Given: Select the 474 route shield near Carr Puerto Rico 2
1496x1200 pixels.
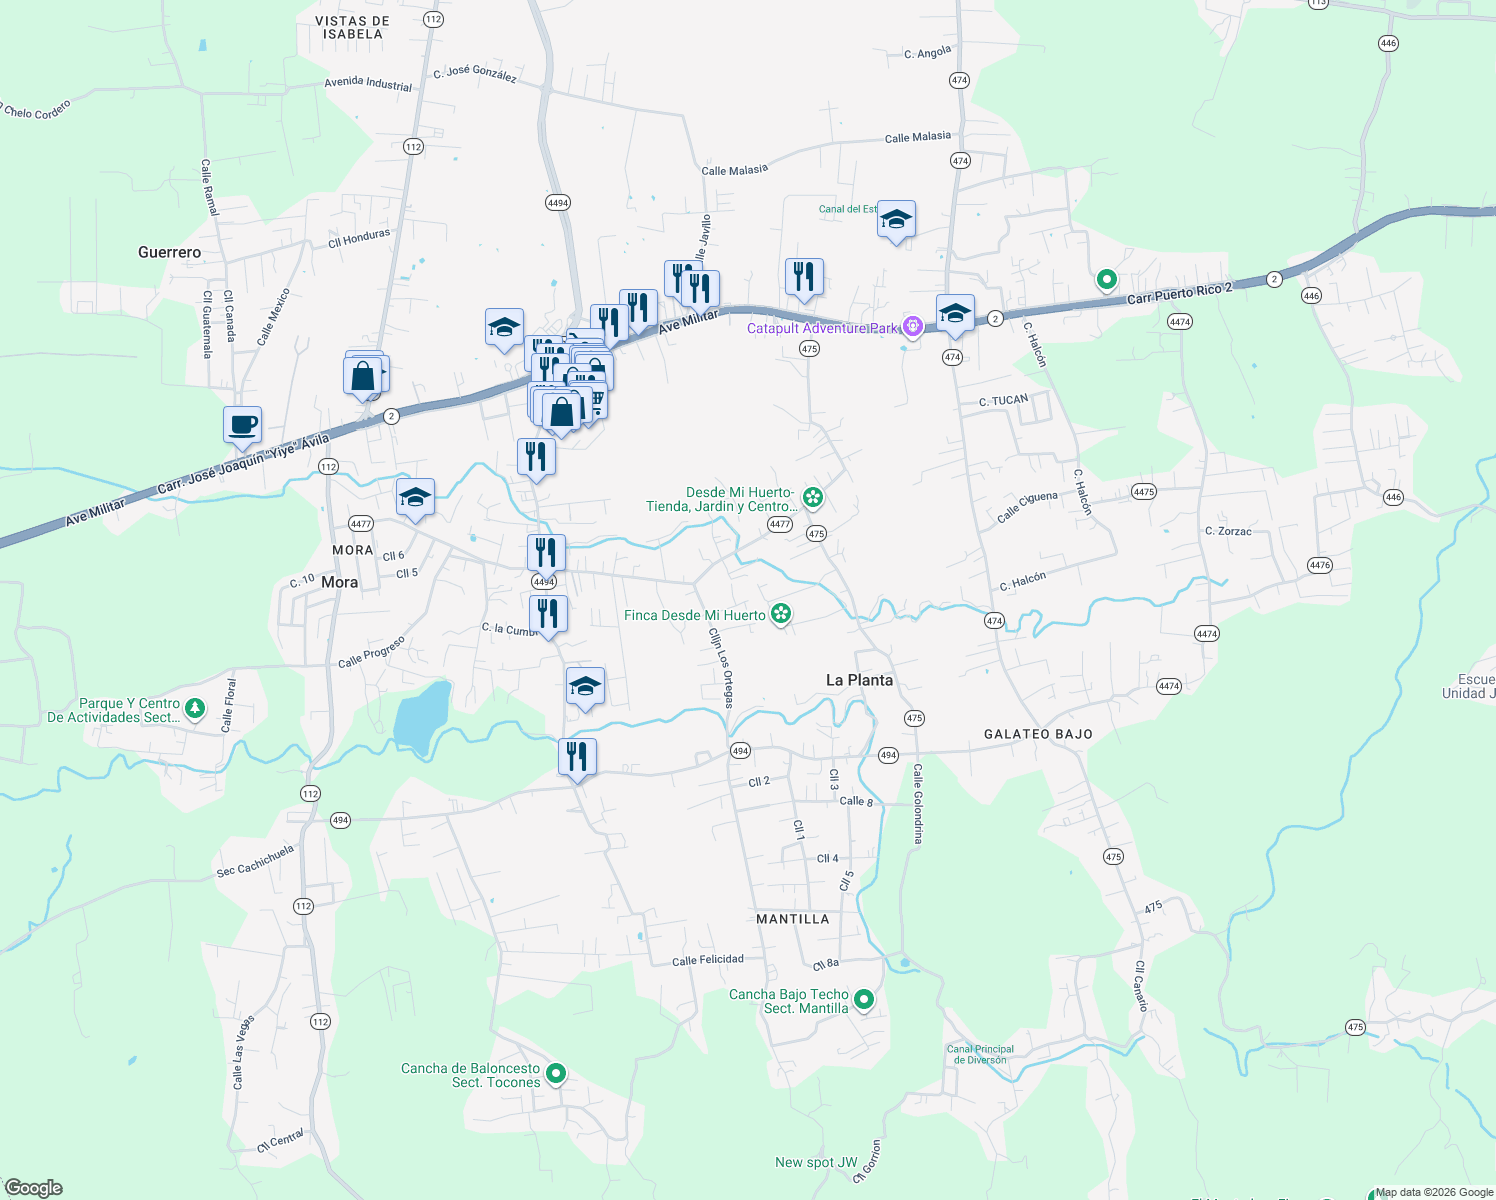Looking at the screenshot, I should click(x=952, y=356).
